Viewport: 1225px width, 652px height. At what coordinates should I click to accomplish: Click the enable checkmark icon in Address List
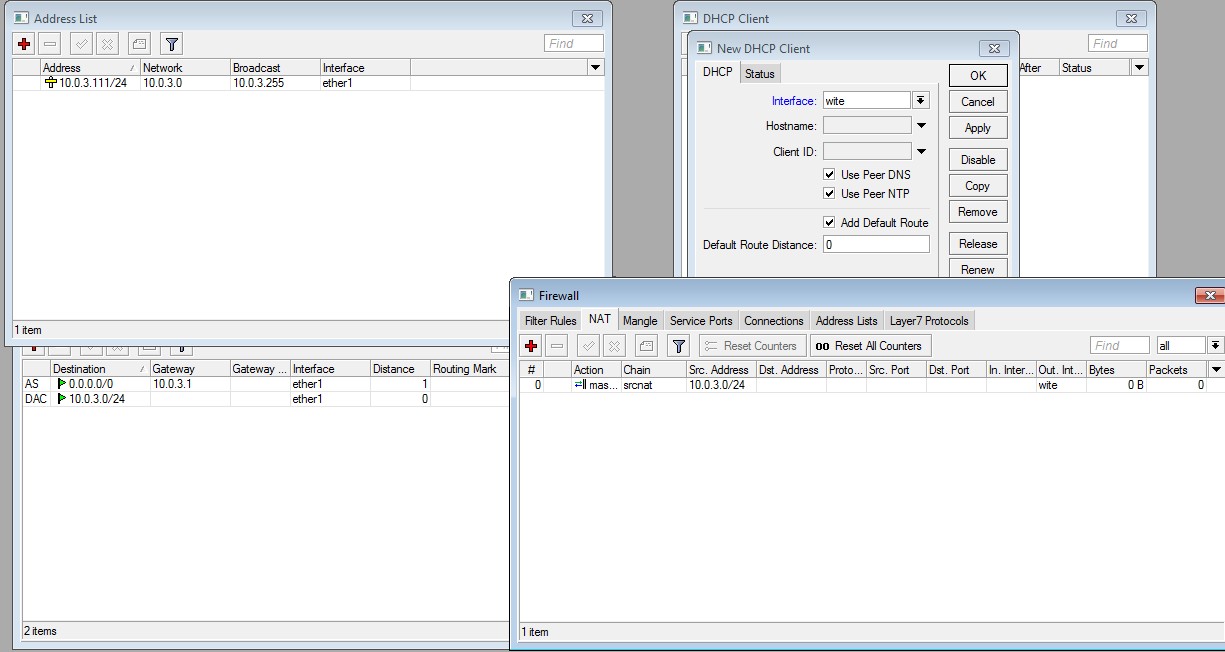(x=82, y=44)
